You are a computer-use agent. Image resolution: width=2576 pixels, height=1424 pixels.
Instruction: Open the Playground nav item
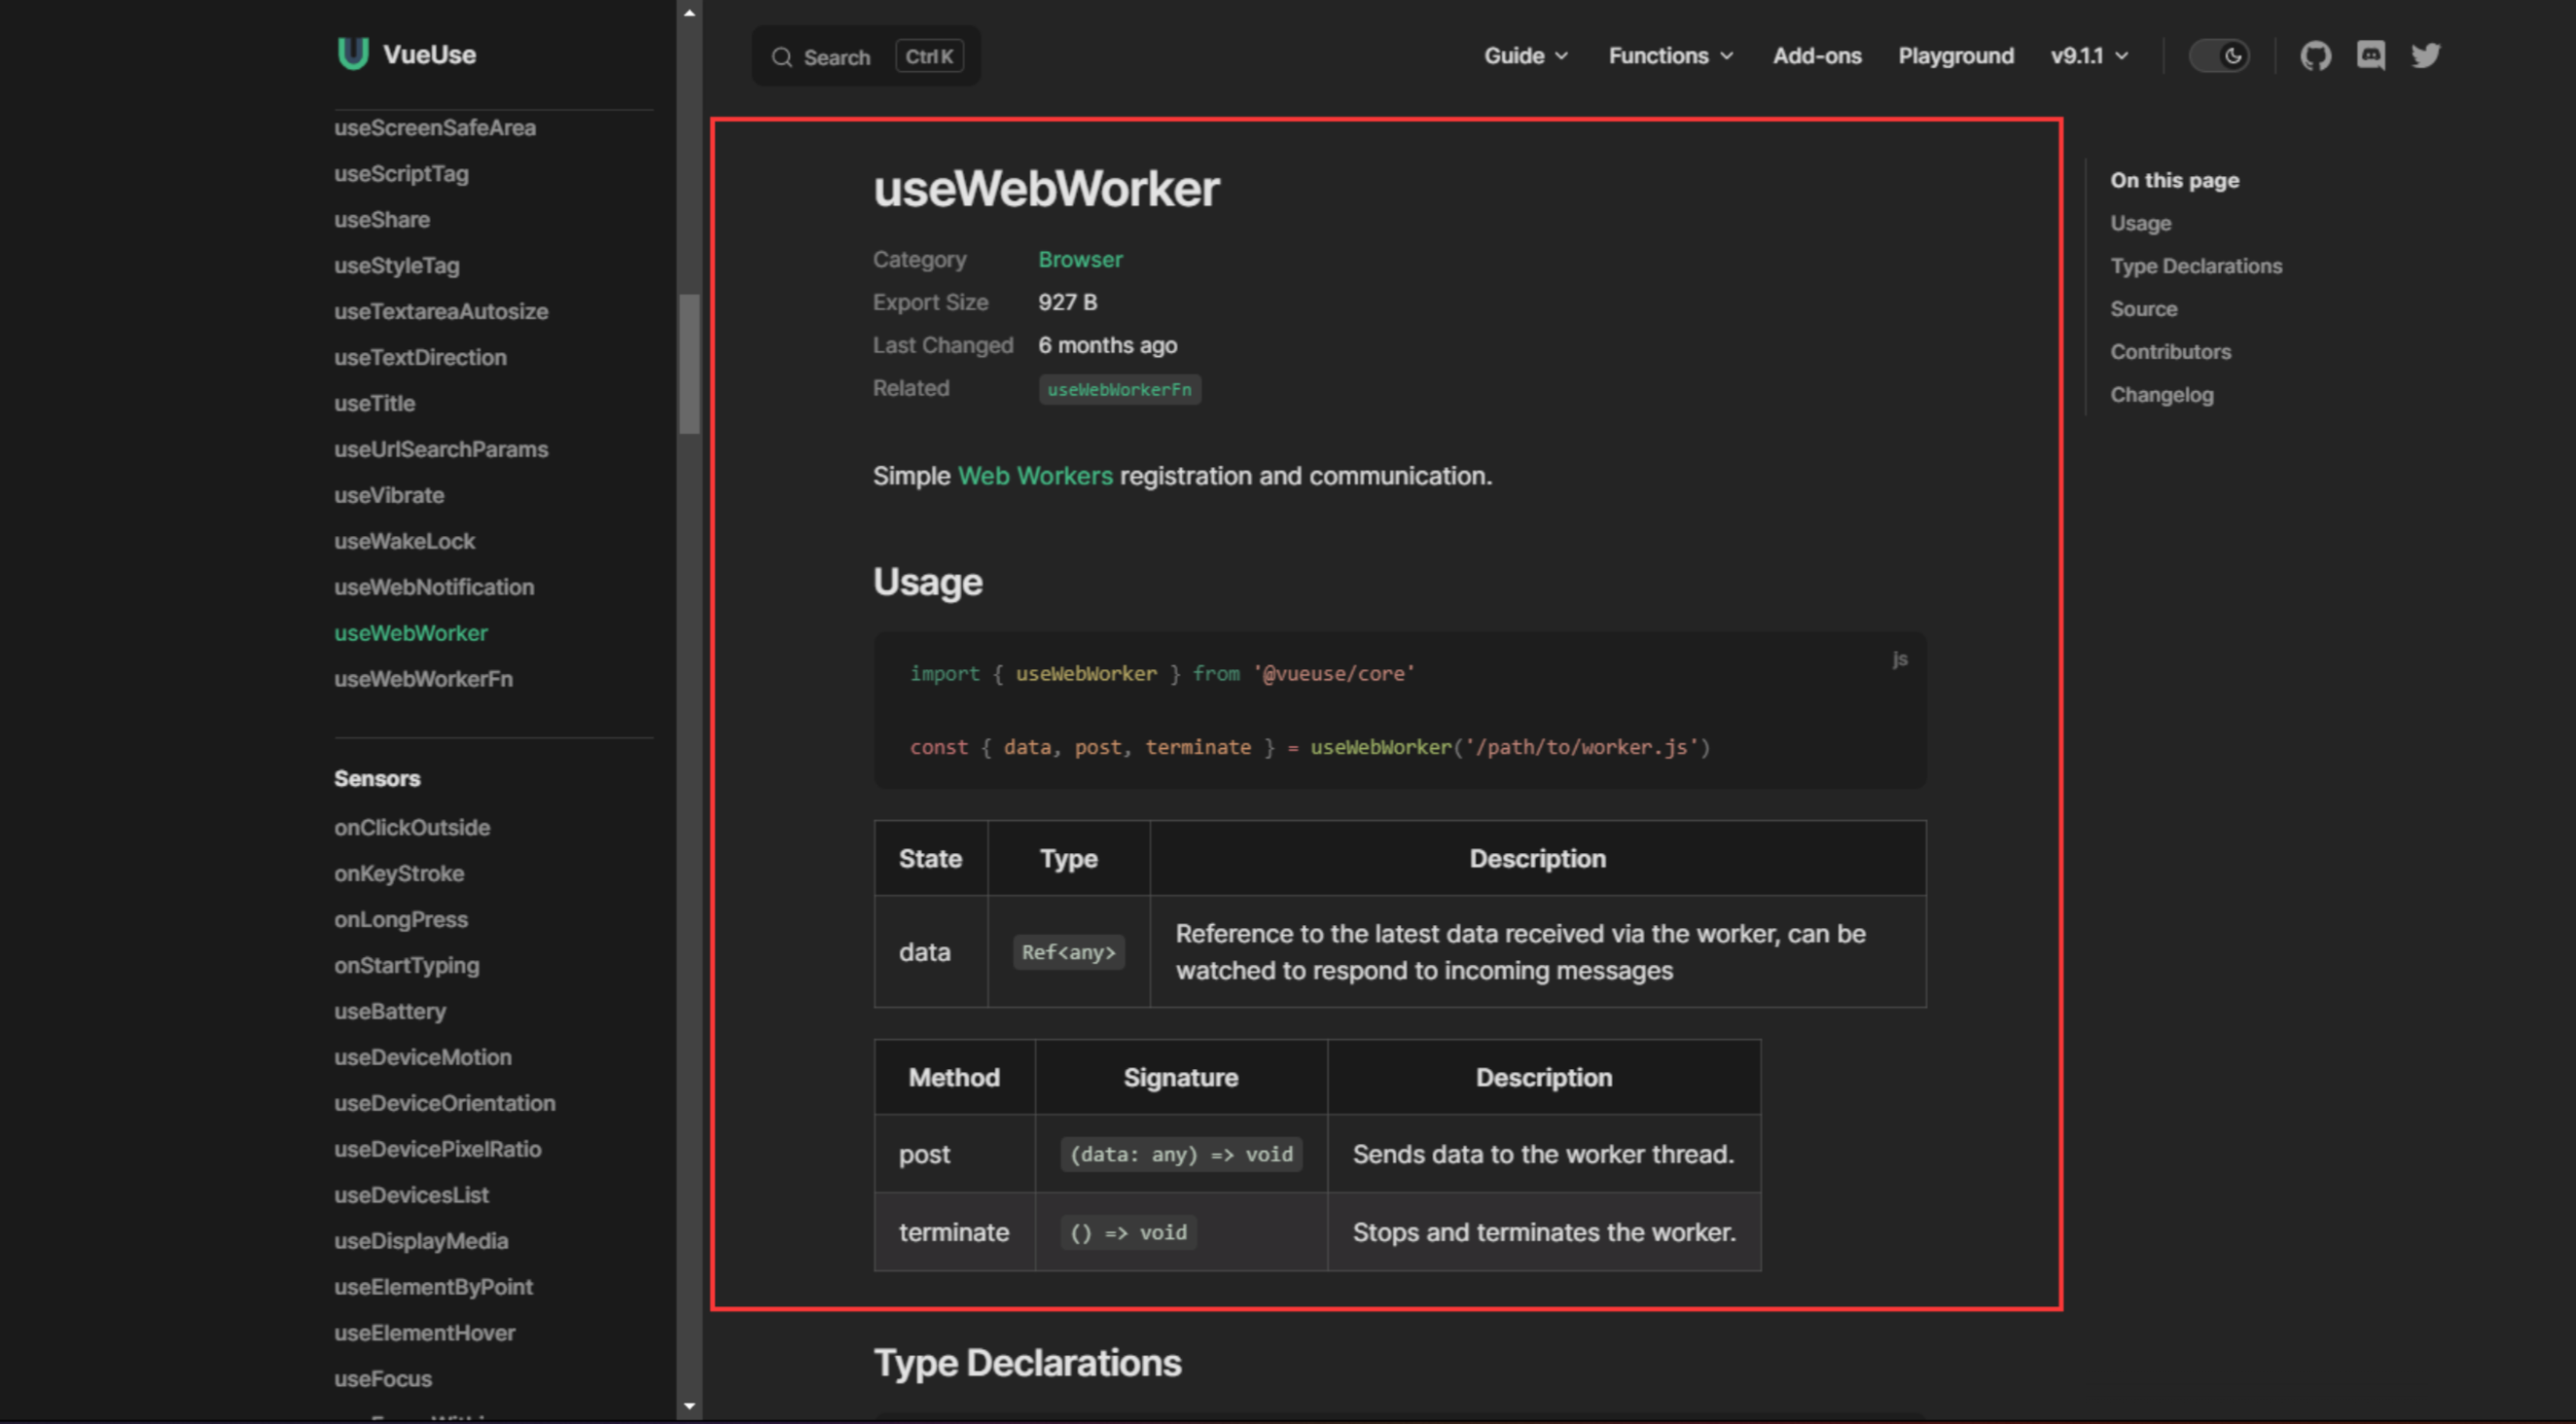click(1956, 56)
